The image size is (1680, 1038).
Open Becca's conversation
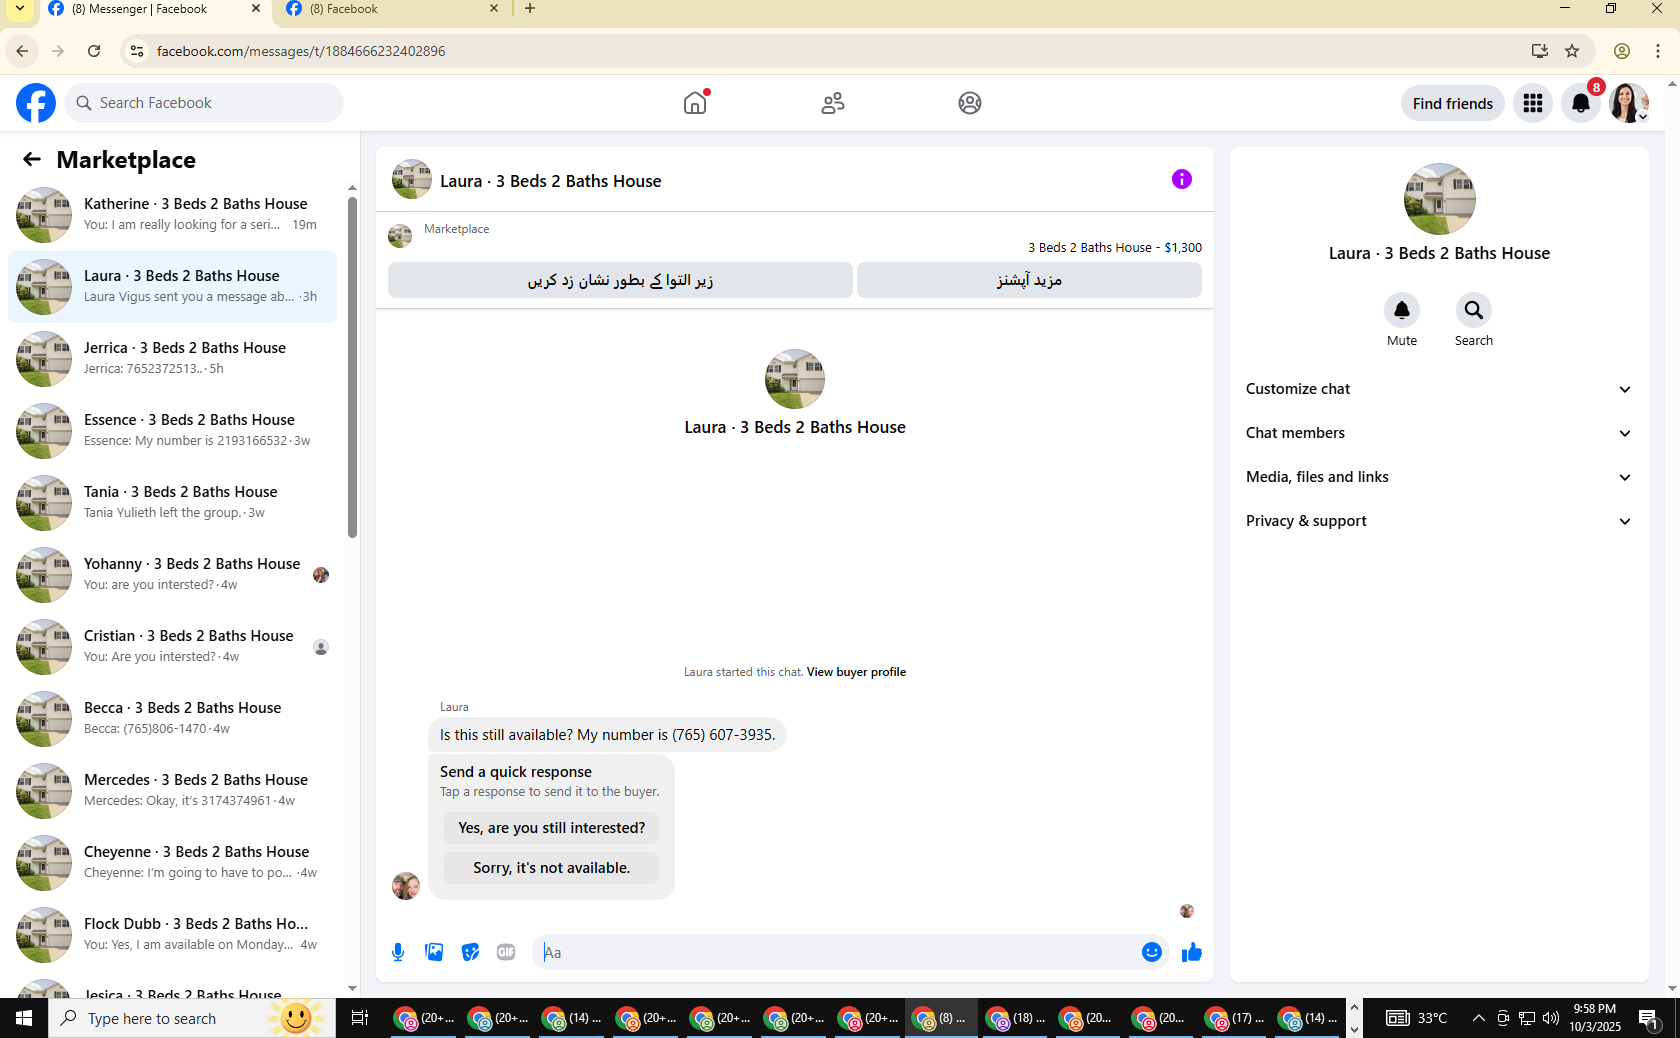[x=172, y=719]
